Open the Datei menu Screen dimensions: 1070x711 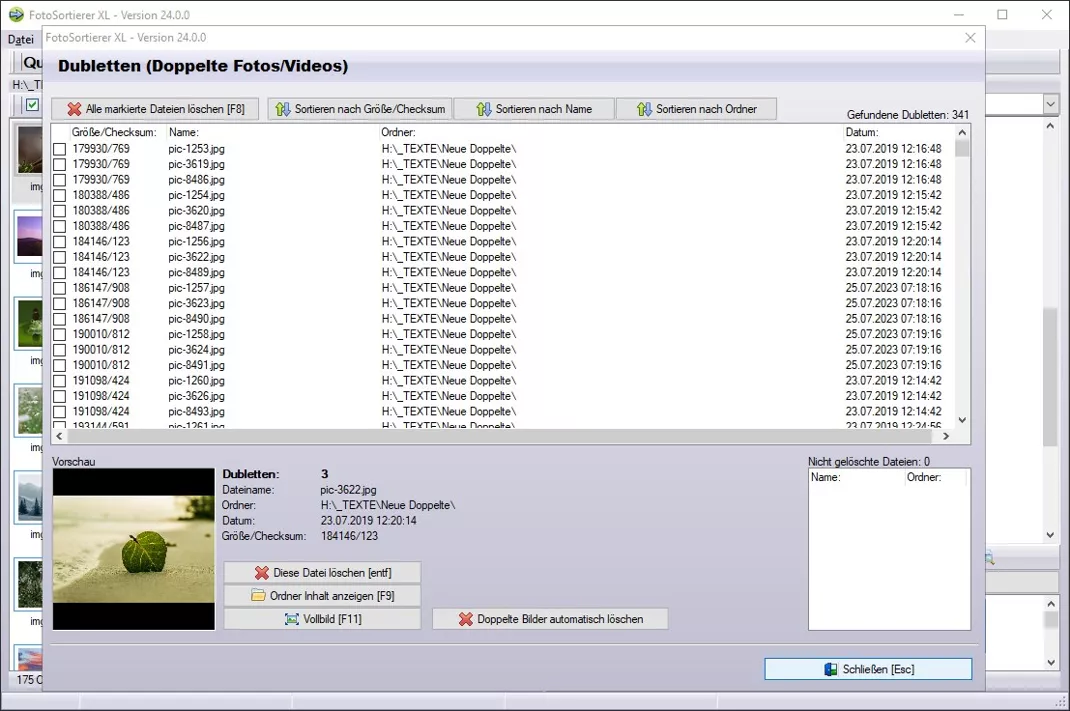(21, 40)
